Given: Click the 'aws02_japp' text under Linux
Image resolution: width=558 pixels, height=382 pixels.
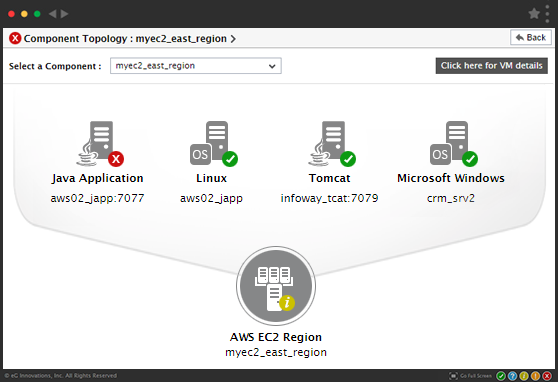Looking at the screenshot, I should click(x=211, y=198).
